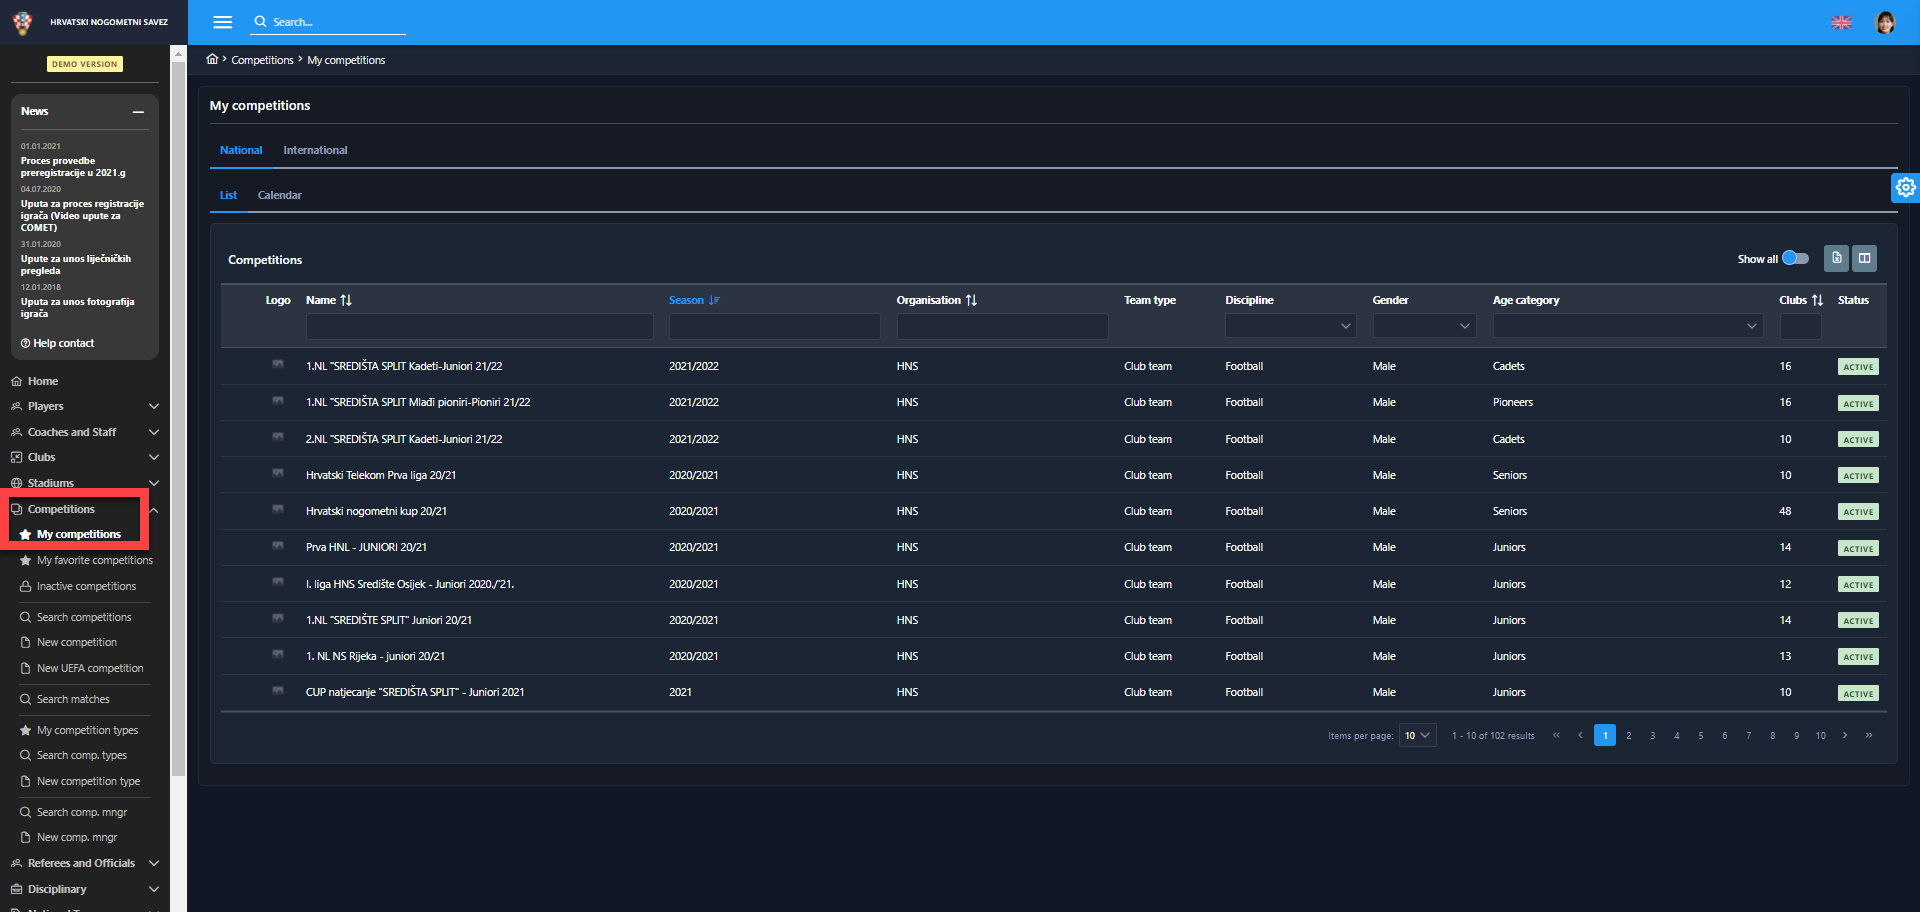Switch to the International tab

(315, 150)
